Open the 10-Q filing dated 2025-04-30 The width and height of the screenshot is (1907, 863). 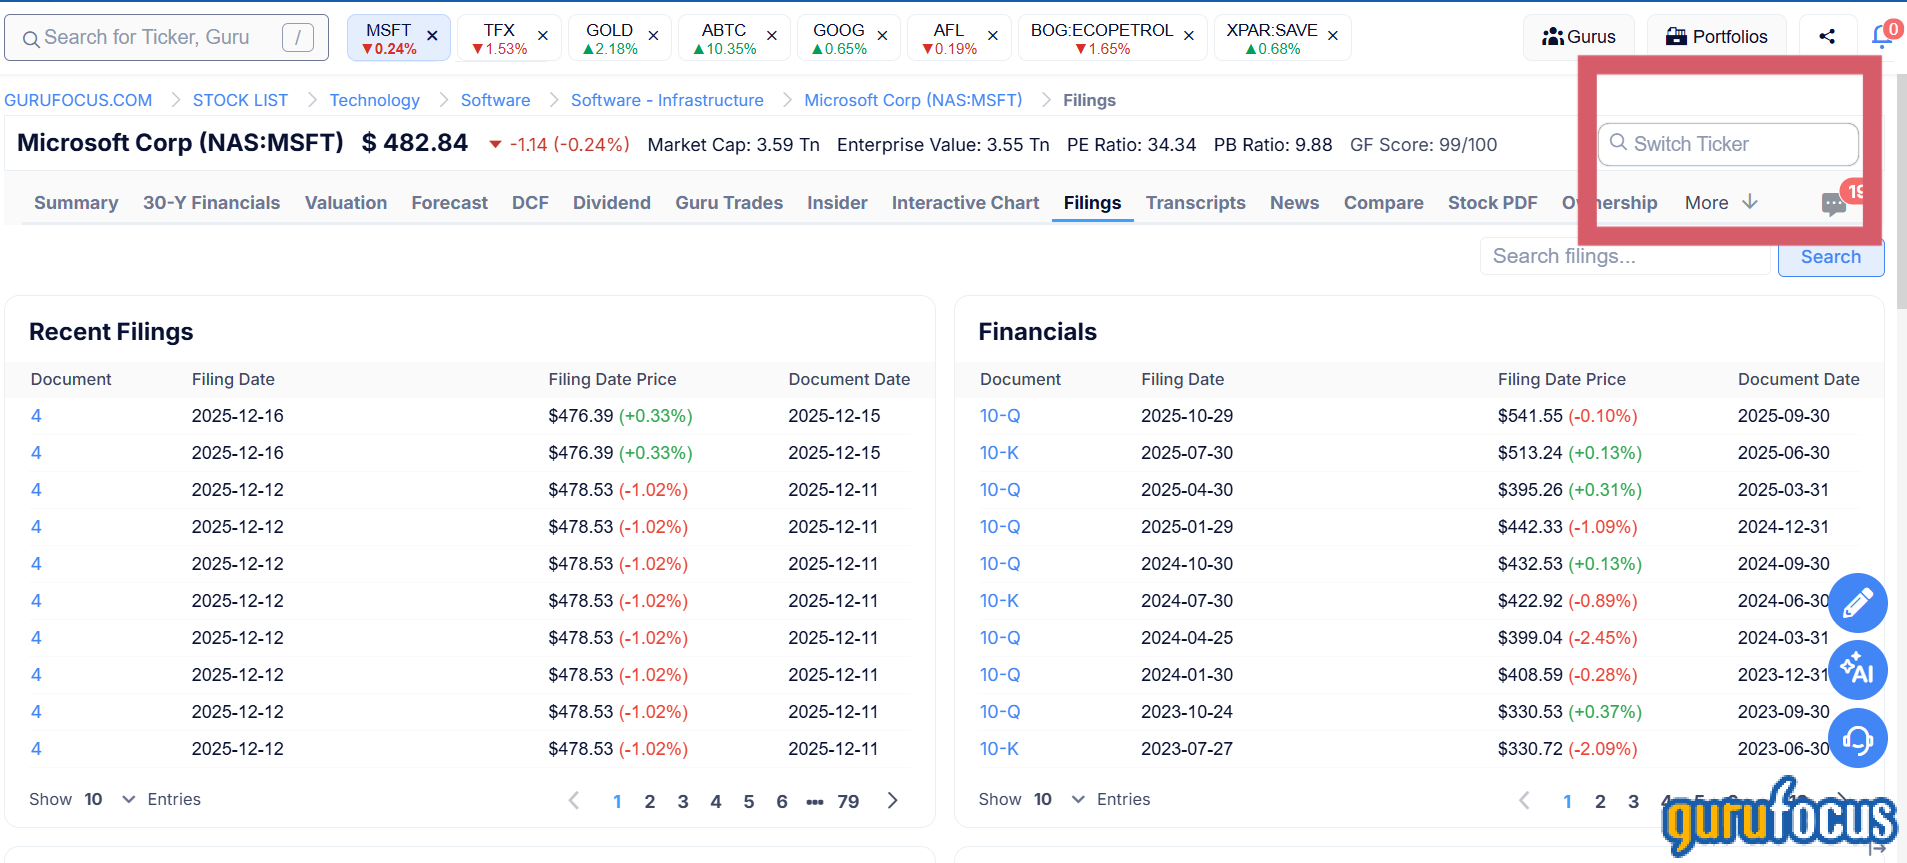point(1000,490)
